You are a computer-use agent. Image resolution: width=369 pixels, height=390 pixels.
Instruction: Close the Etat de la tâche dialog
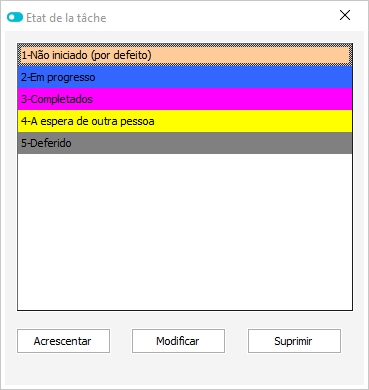(345, 15)
